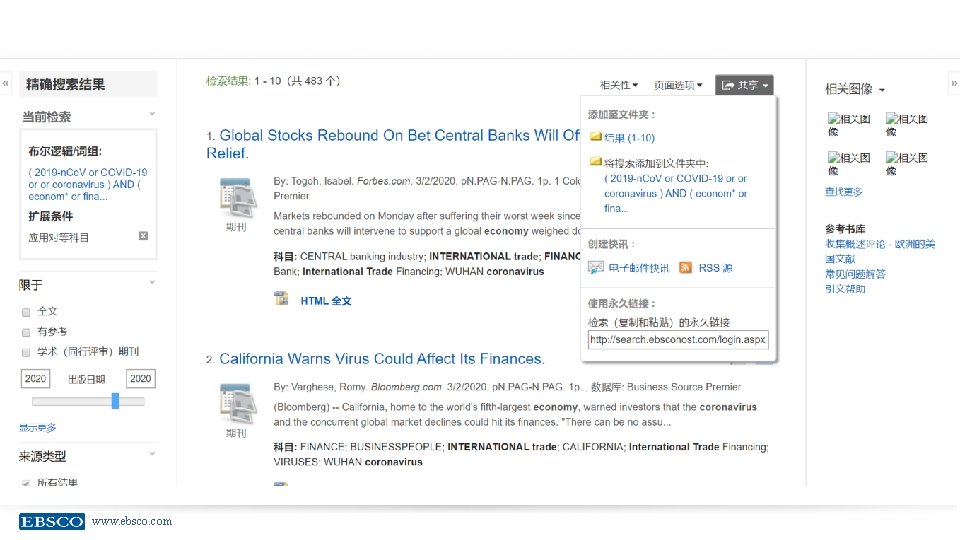Click the RSS feed orange icon
Viewport: 960px width, 540px height.
(x=686, y=268)
